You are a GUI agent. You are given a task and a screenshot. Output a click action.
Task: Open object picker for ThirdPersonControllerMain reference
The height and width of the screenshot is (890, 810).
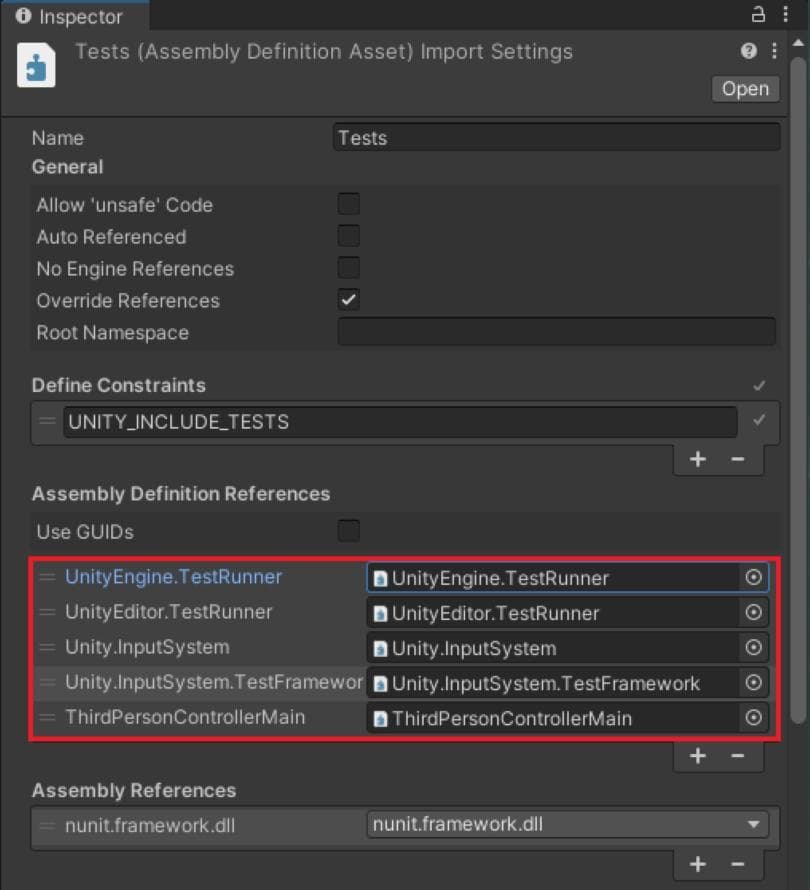coord(754,718)
